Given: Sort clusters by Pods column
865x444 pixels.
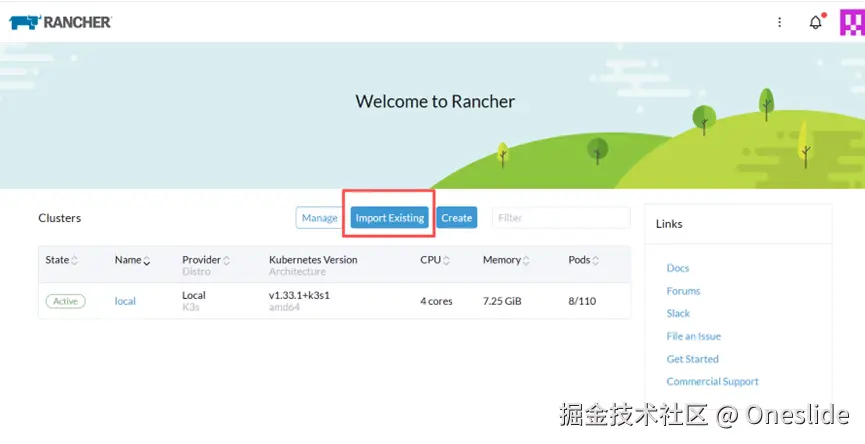Looking at the screenshot, I should point(584,260).
